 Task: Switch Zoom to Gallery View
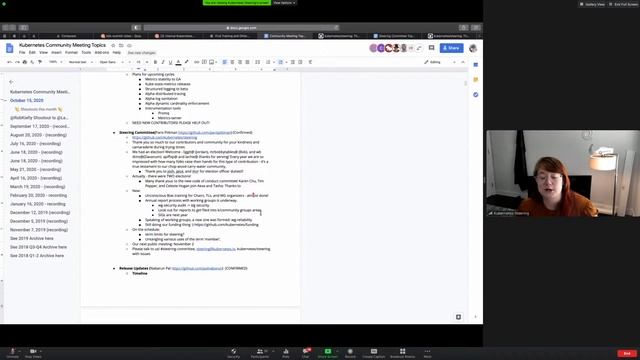click(x=592, y=4)
